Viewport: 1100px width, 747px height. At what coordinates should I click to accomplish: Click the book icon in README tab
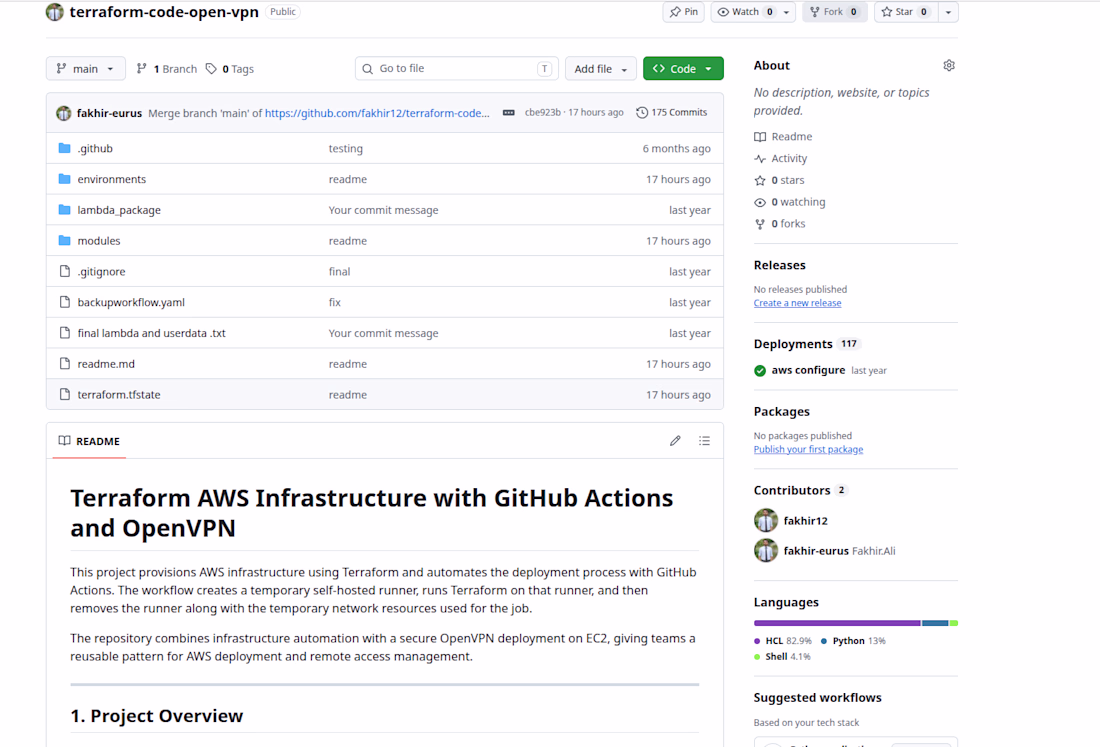click(65, 440)
